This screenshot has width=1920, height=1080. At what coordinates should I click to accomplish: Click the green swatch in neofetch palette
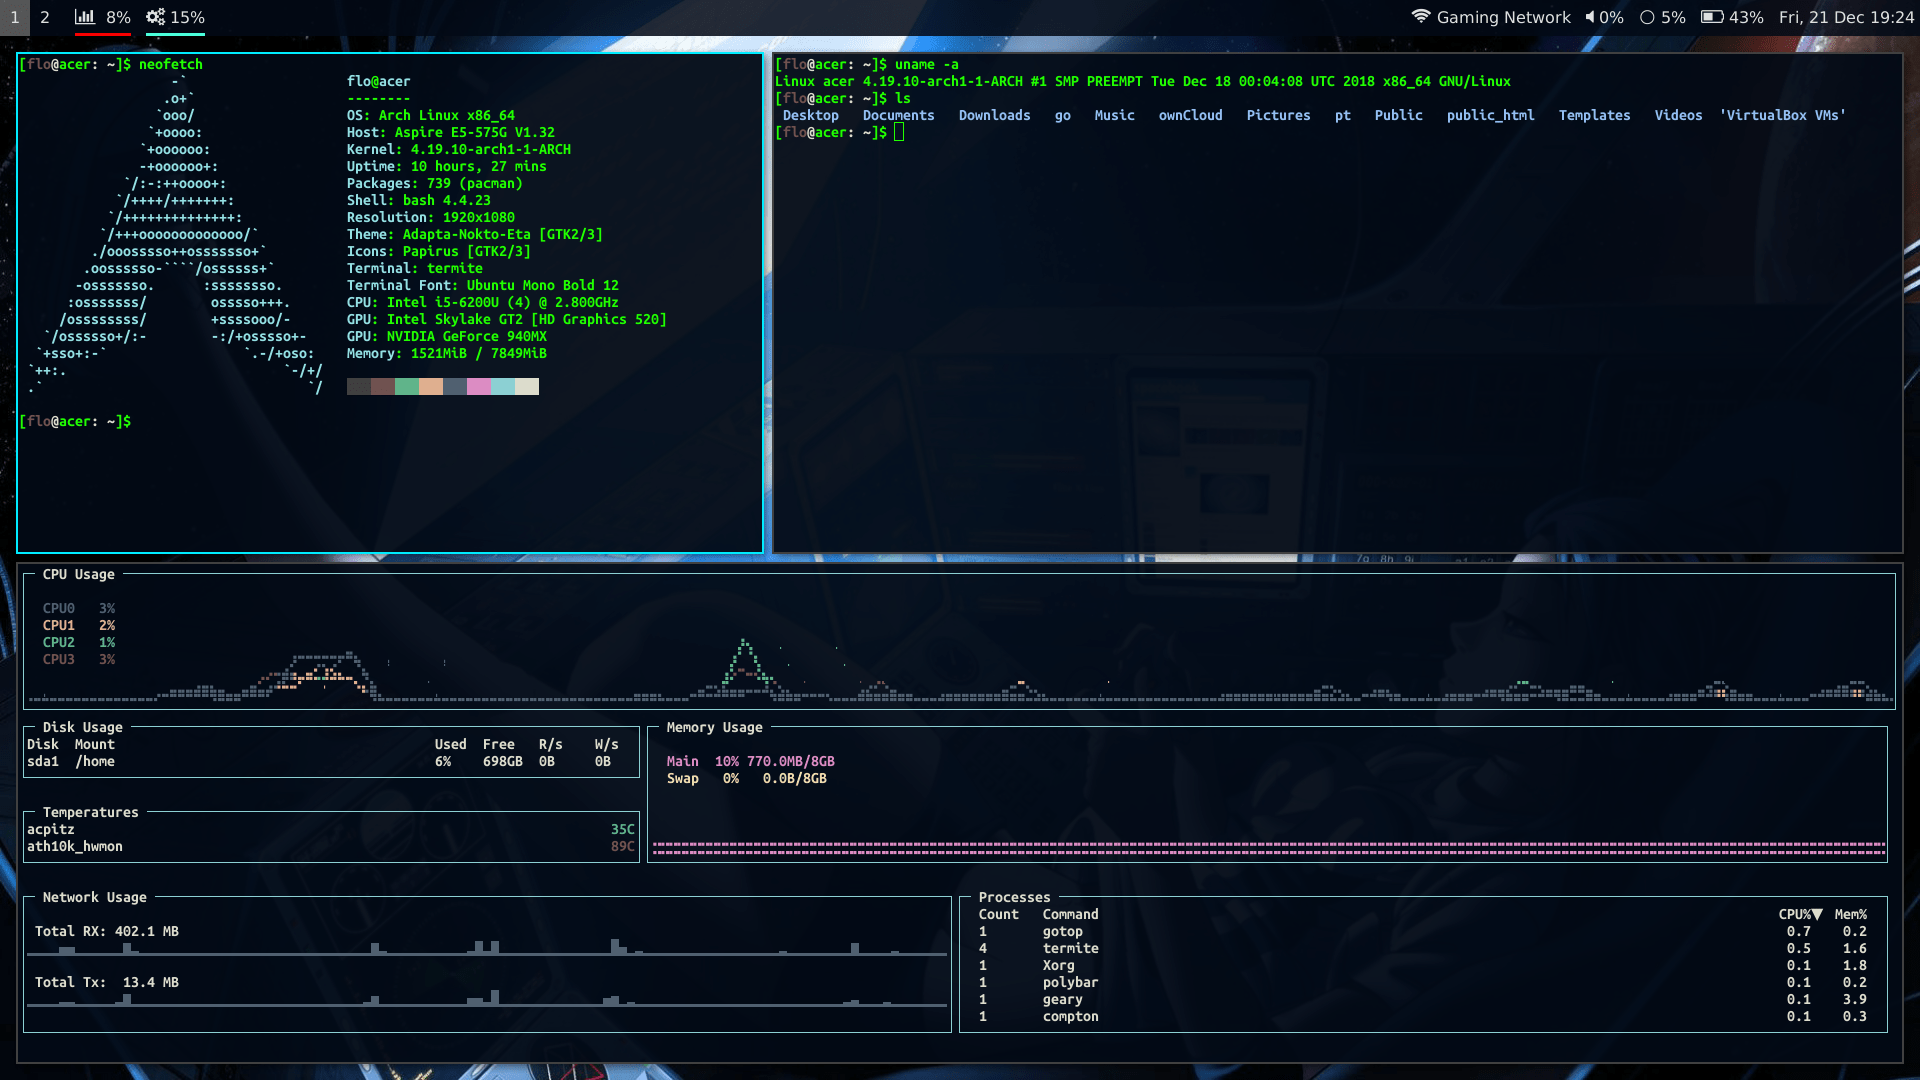point(406,387)
